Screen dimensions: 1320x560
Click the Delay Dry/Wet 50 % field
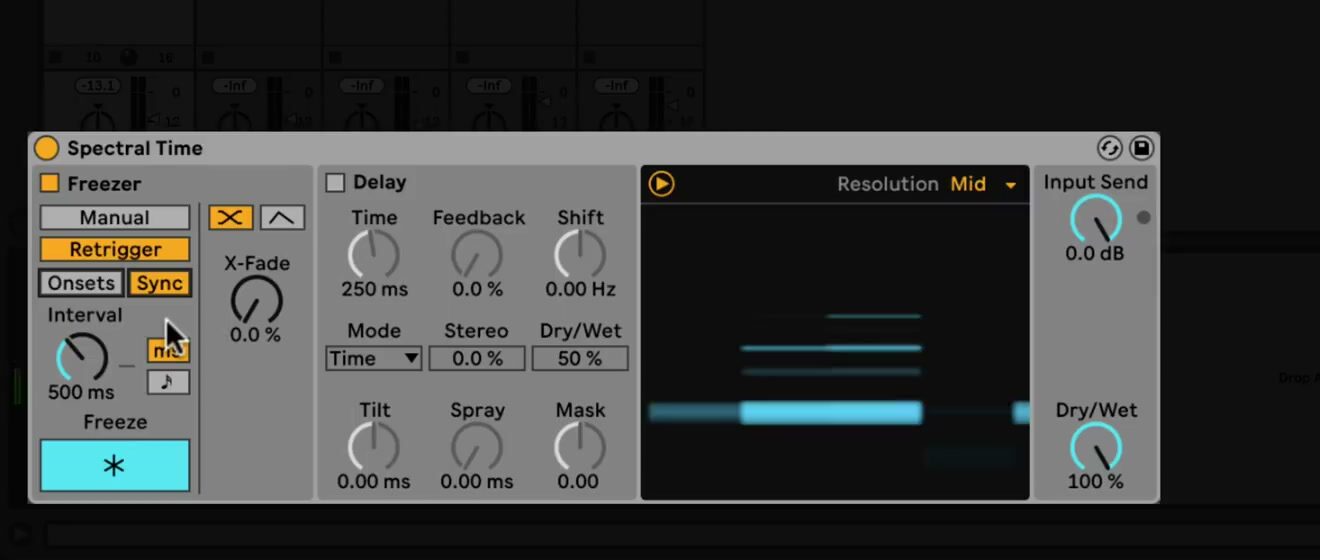[580, 358]
